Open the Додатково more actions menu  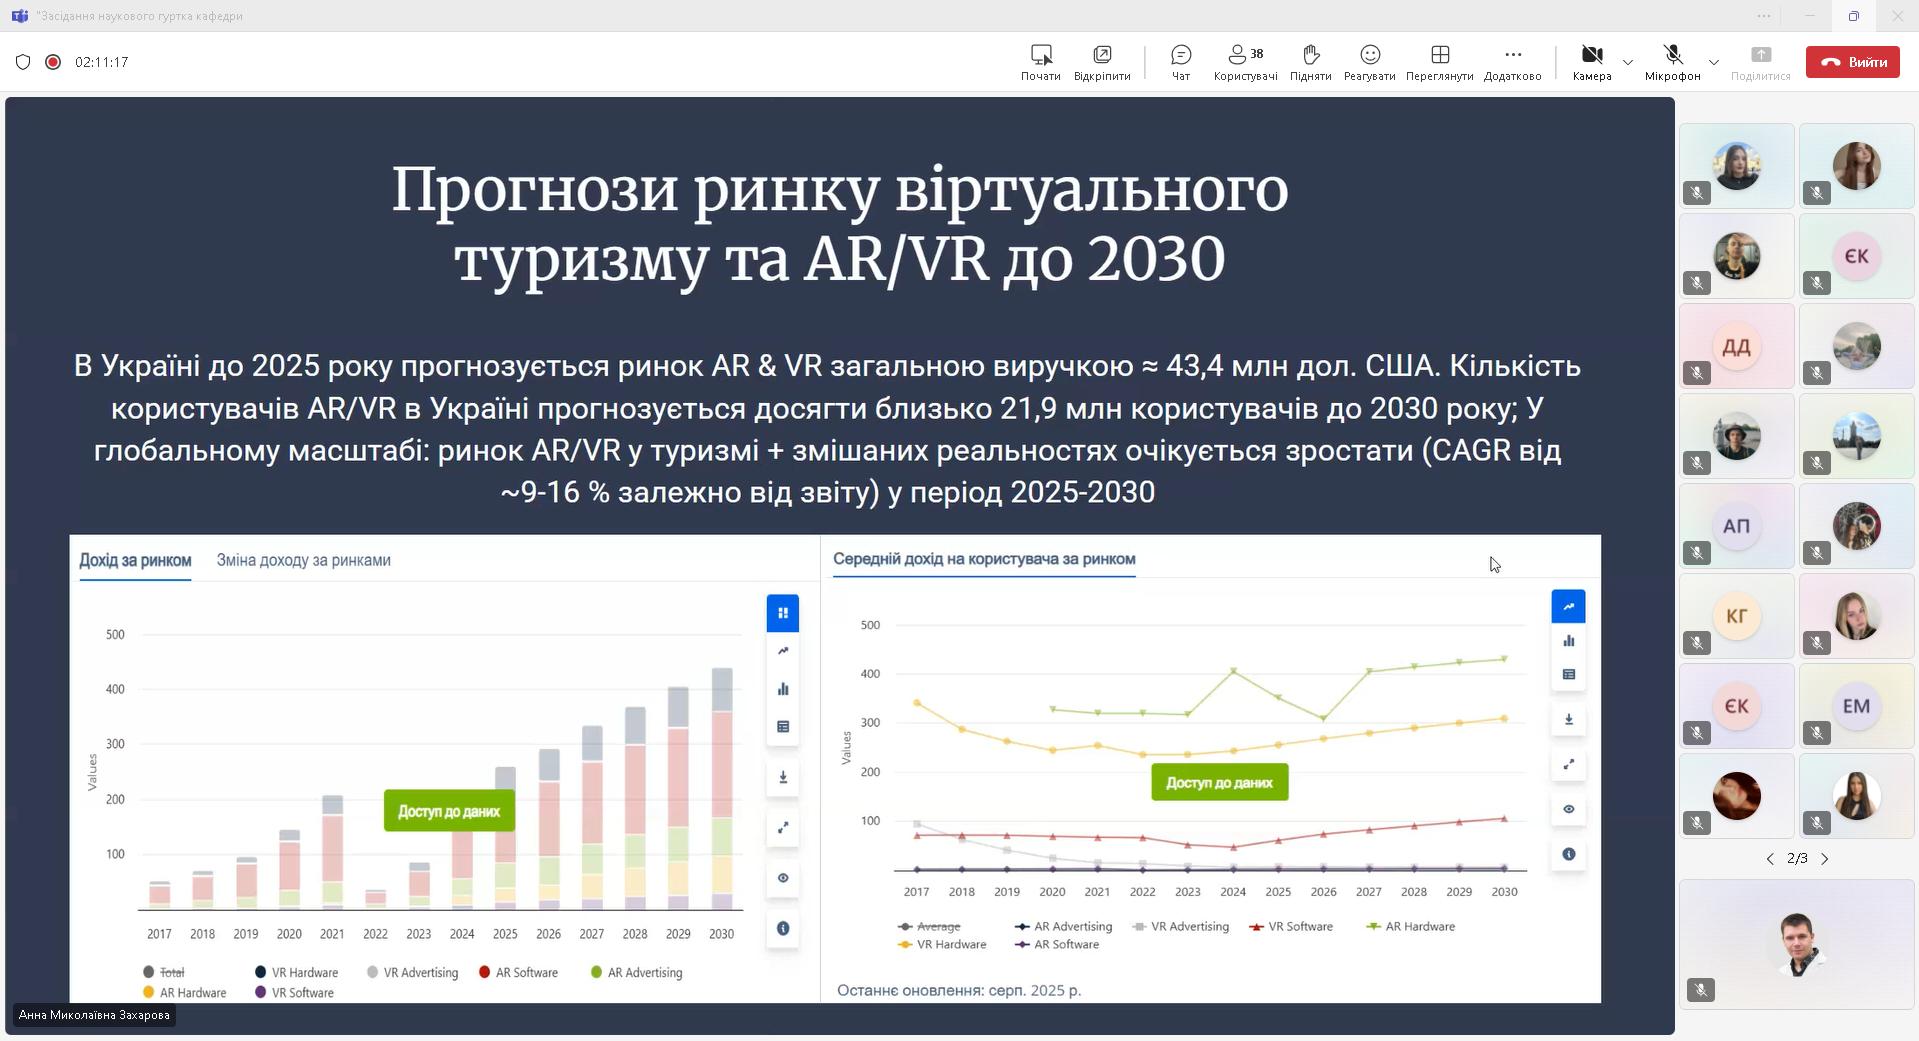pyautogui.click(x=1512, y=62)
